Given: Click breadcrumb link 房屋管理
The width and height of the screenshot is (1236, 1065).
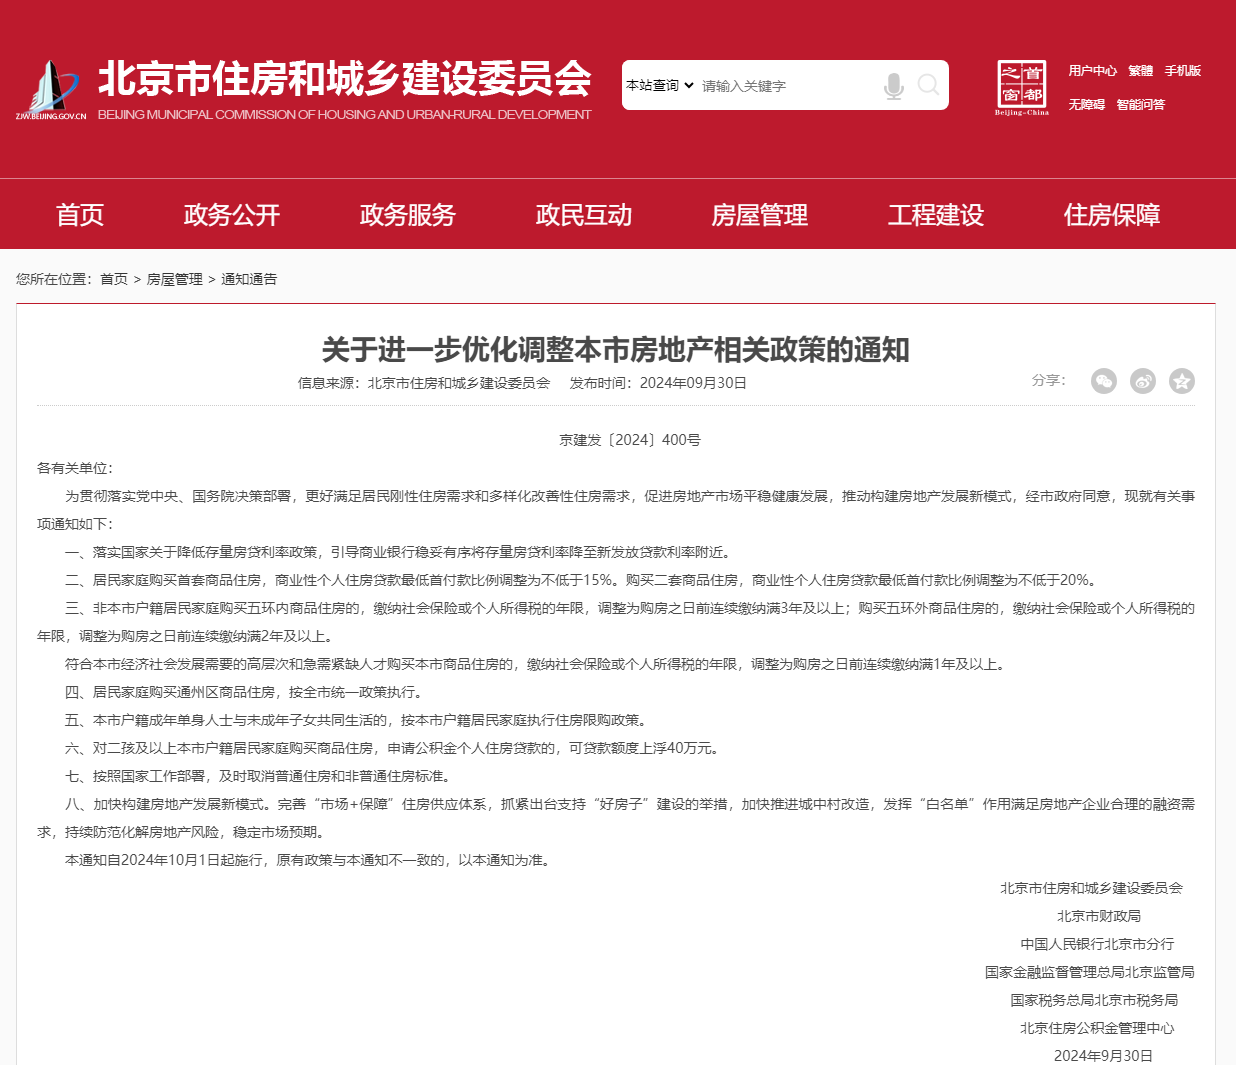Looking at the screenshot, I should tap(175, 279).
